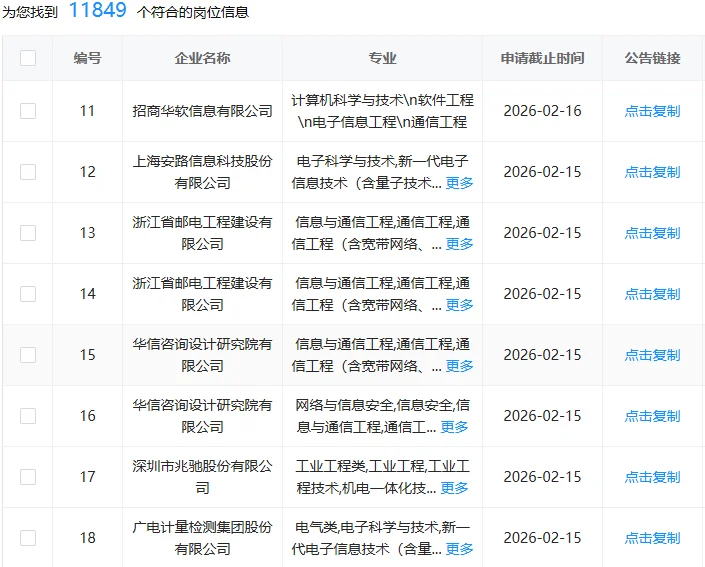Expand 更多 majors in row 18
Image resolution: width=705 pixels, height=567 pixels.
(x=460, y=549)
